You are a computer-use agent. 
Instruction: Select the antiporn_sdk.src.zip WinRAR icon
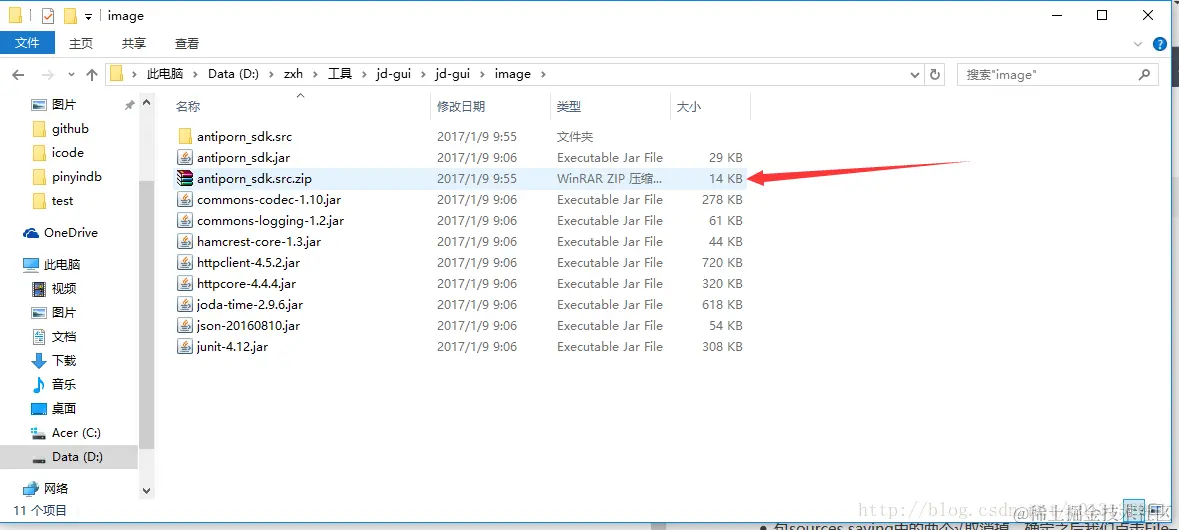click(185, 179)
